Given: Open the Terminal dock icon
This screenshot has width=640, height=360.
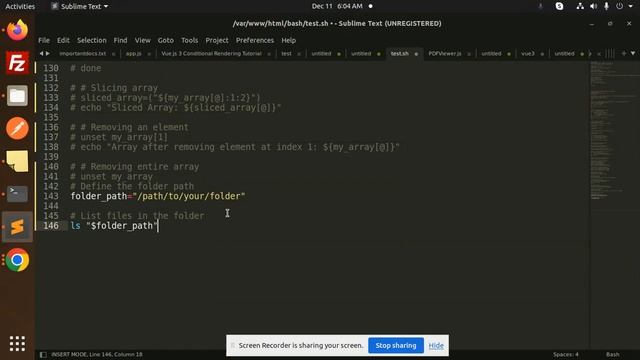Looking at the screenshot, I should point(17,194).
